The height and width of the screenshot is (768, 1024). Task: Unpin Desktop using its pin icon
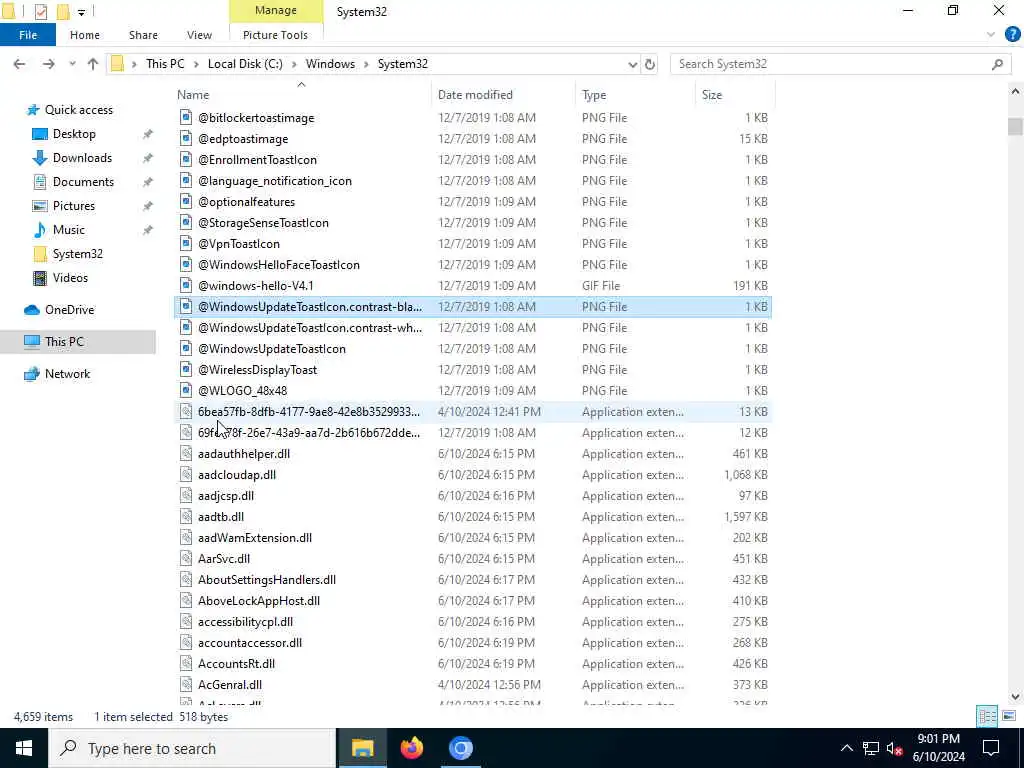point(148,134)
